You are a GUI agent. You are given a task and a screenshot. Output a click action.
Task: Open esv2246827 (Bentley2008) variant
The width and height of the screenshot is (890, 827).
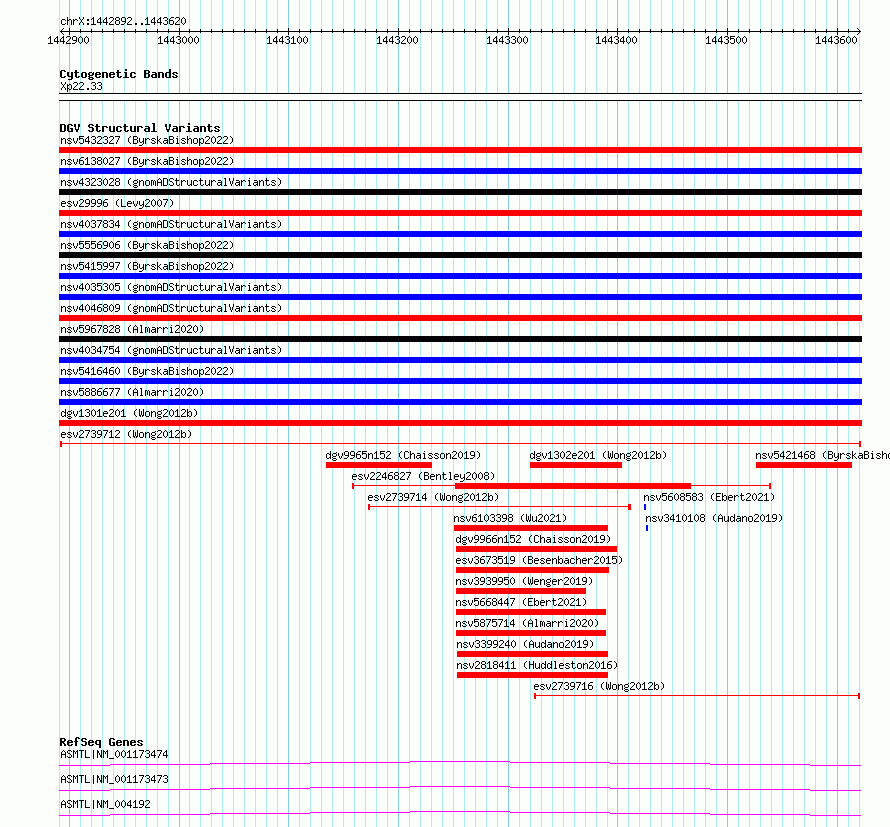pos(423,476)
